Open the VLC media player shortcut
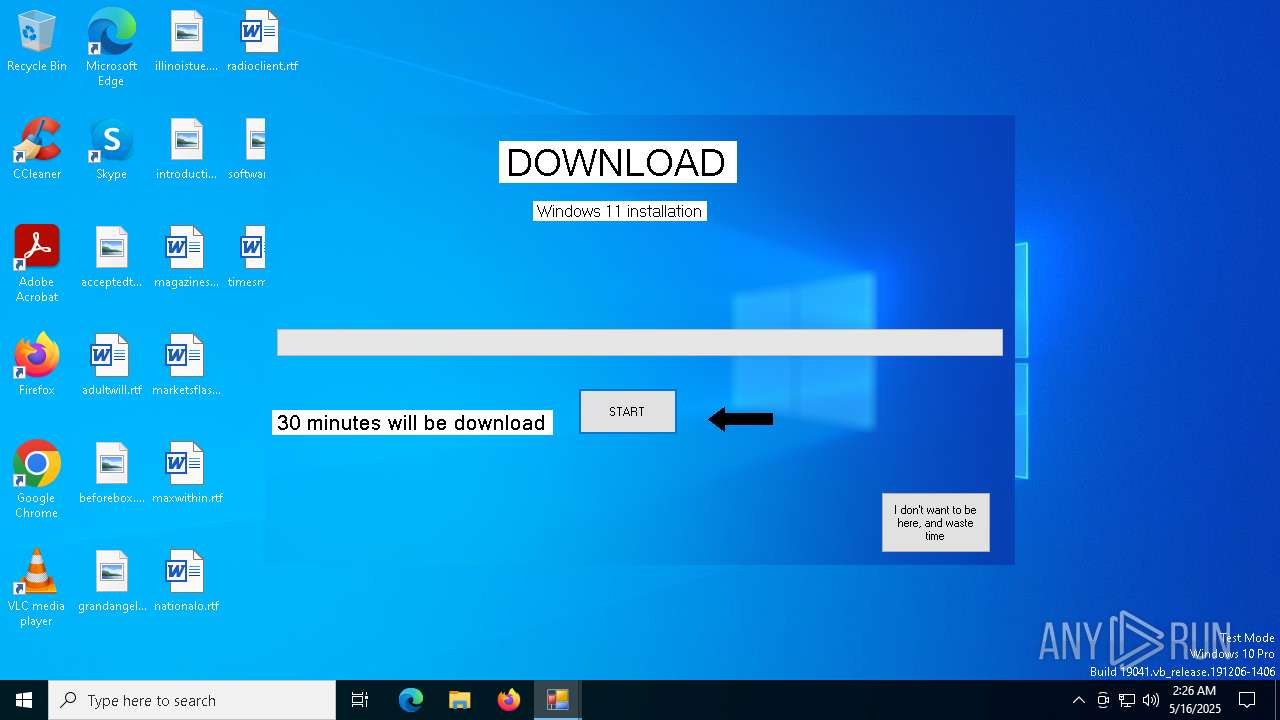 pyautogui.click(x=37, y=588)
